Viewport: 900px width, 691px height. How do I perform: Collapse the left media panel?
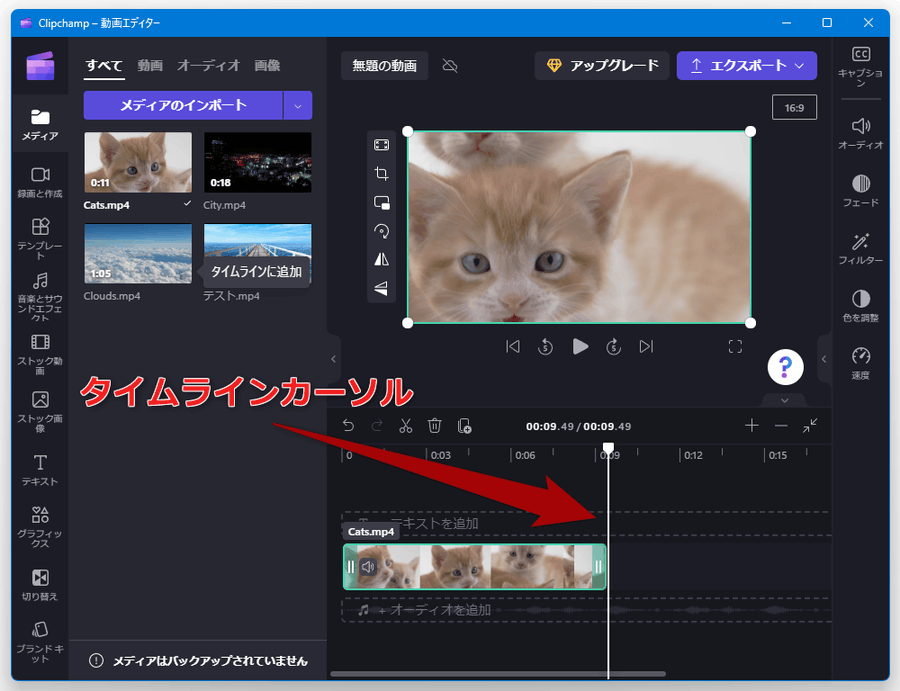coord(333,359)
